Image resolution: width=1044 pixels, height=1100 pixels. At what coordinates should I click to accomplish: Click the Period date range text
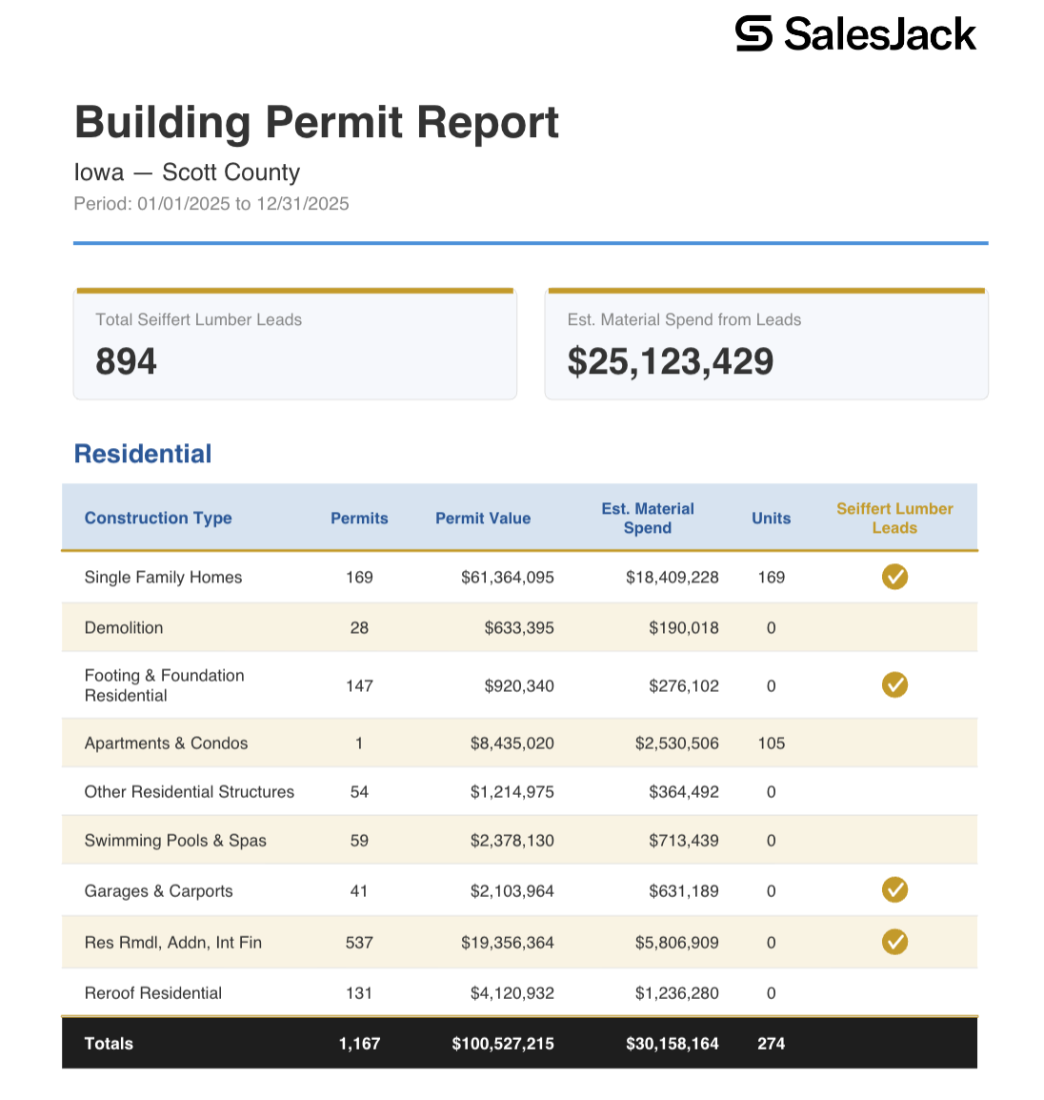211,203
